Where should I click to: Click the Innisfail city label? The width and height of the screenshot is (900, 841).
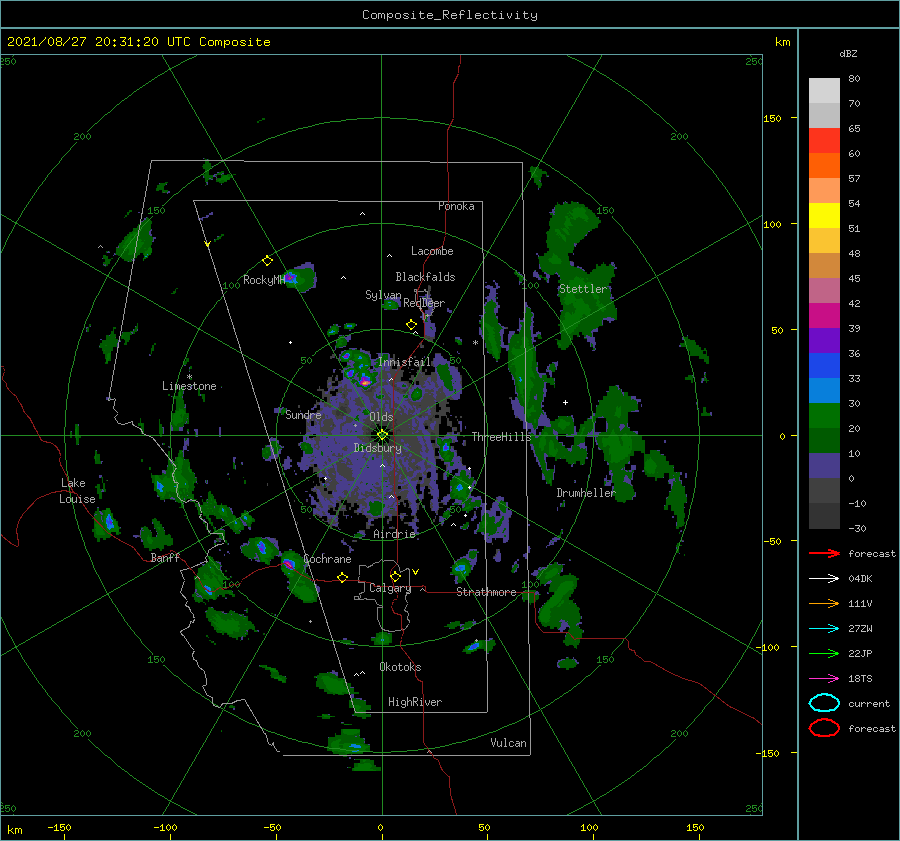[x=404, y=362]
